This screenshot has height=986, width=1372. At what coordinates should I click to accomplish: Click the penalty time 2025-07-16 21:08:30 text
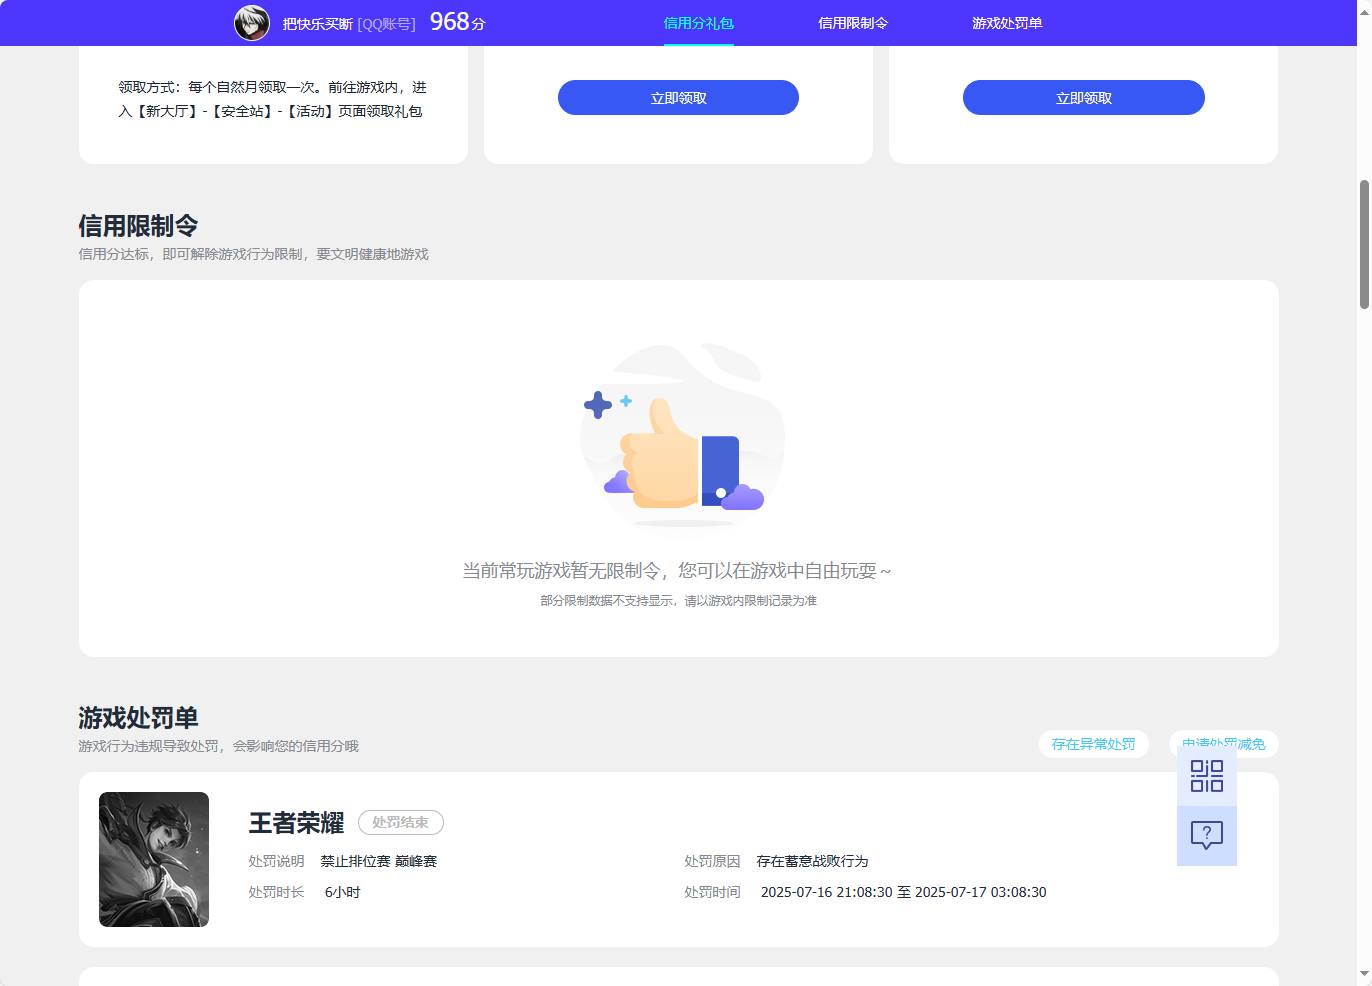click(825, 892)
